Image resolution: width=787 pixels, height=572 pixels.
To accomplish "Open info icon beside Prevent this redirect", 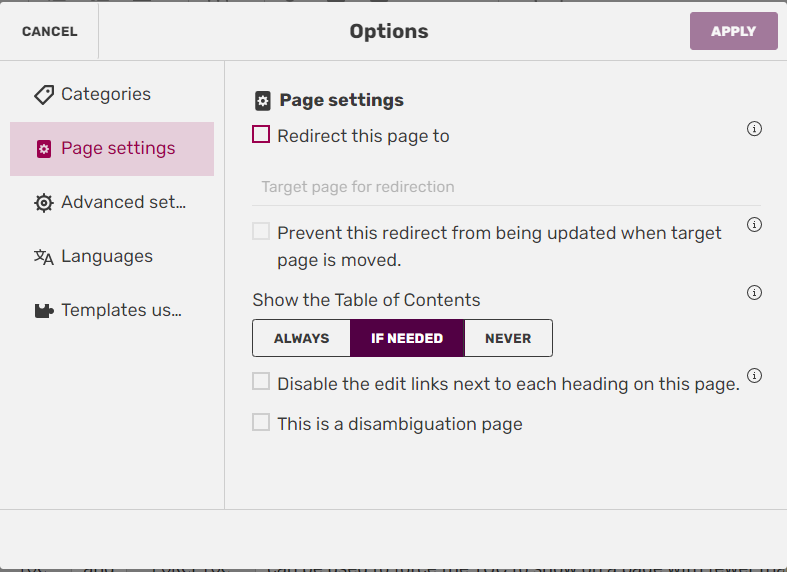I will pyautogui.click(x=755, y=225).
